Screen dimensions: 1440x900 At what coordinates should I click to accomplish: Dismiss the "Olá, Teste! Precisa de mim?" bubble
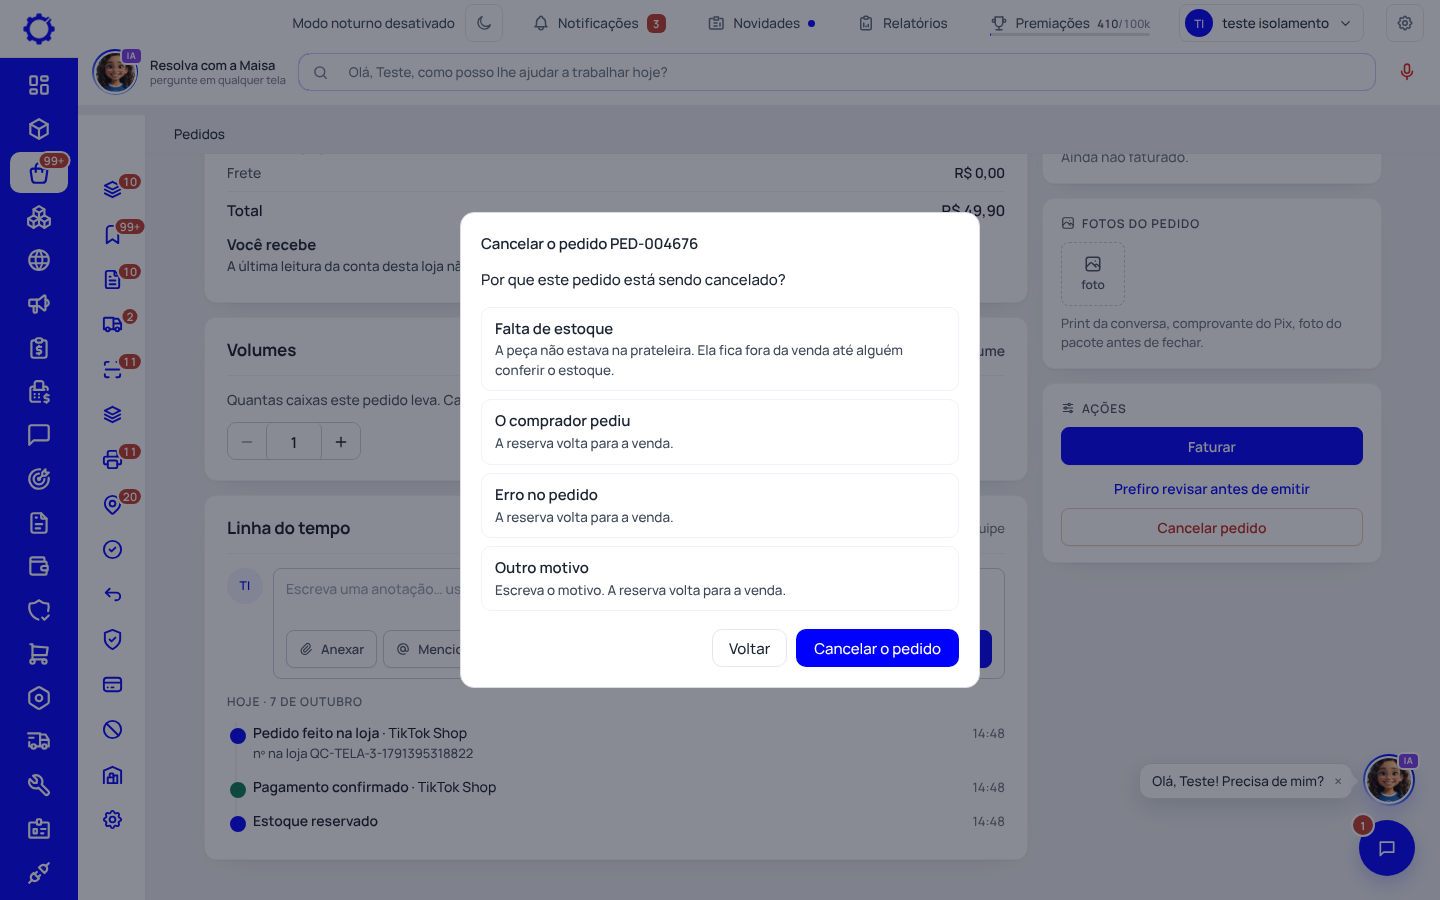[1338, 781]
